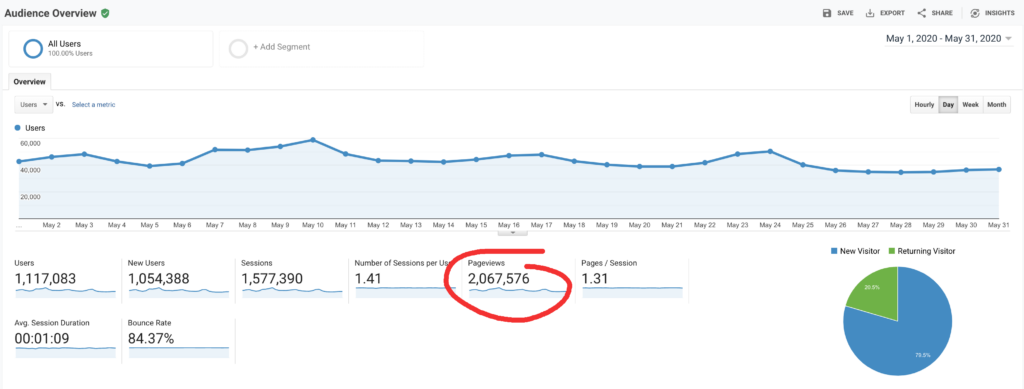Set the chart granularity to Week
1024x389 pixels.
pyautogui.click(x=970, y=104)
